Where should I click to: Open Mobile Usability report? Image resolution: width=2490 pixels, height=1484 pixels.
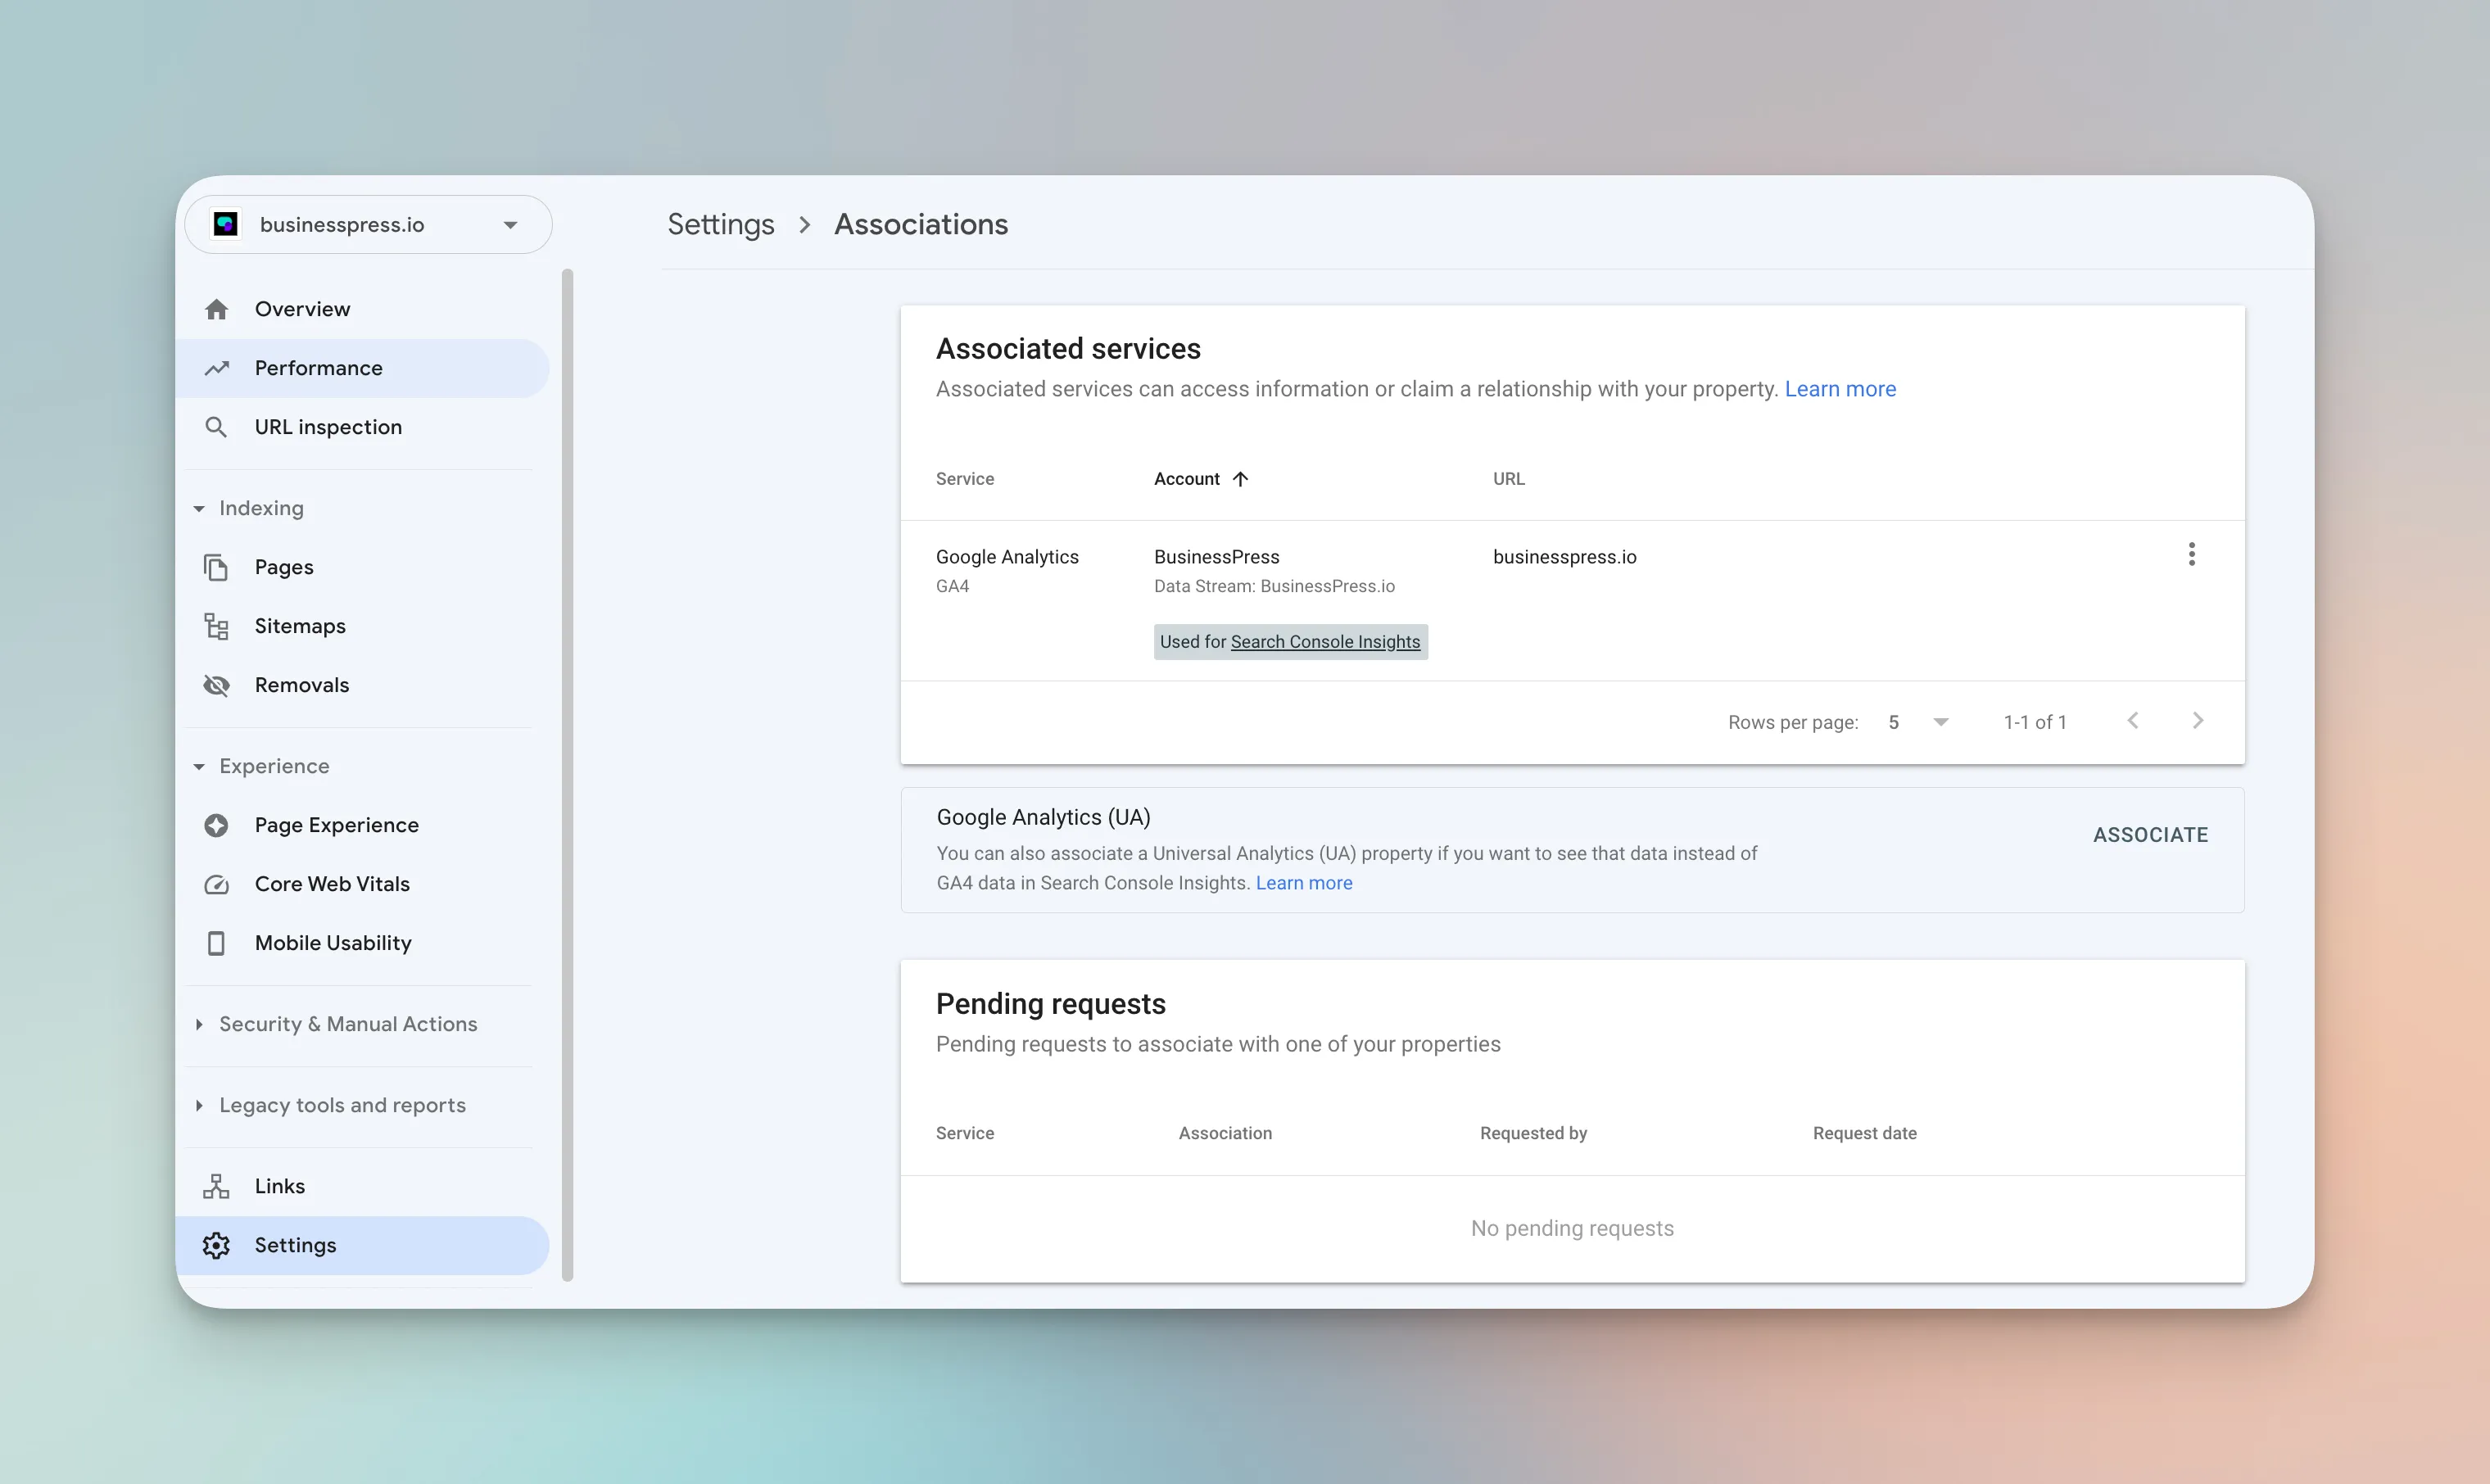[x=362, y=943]
